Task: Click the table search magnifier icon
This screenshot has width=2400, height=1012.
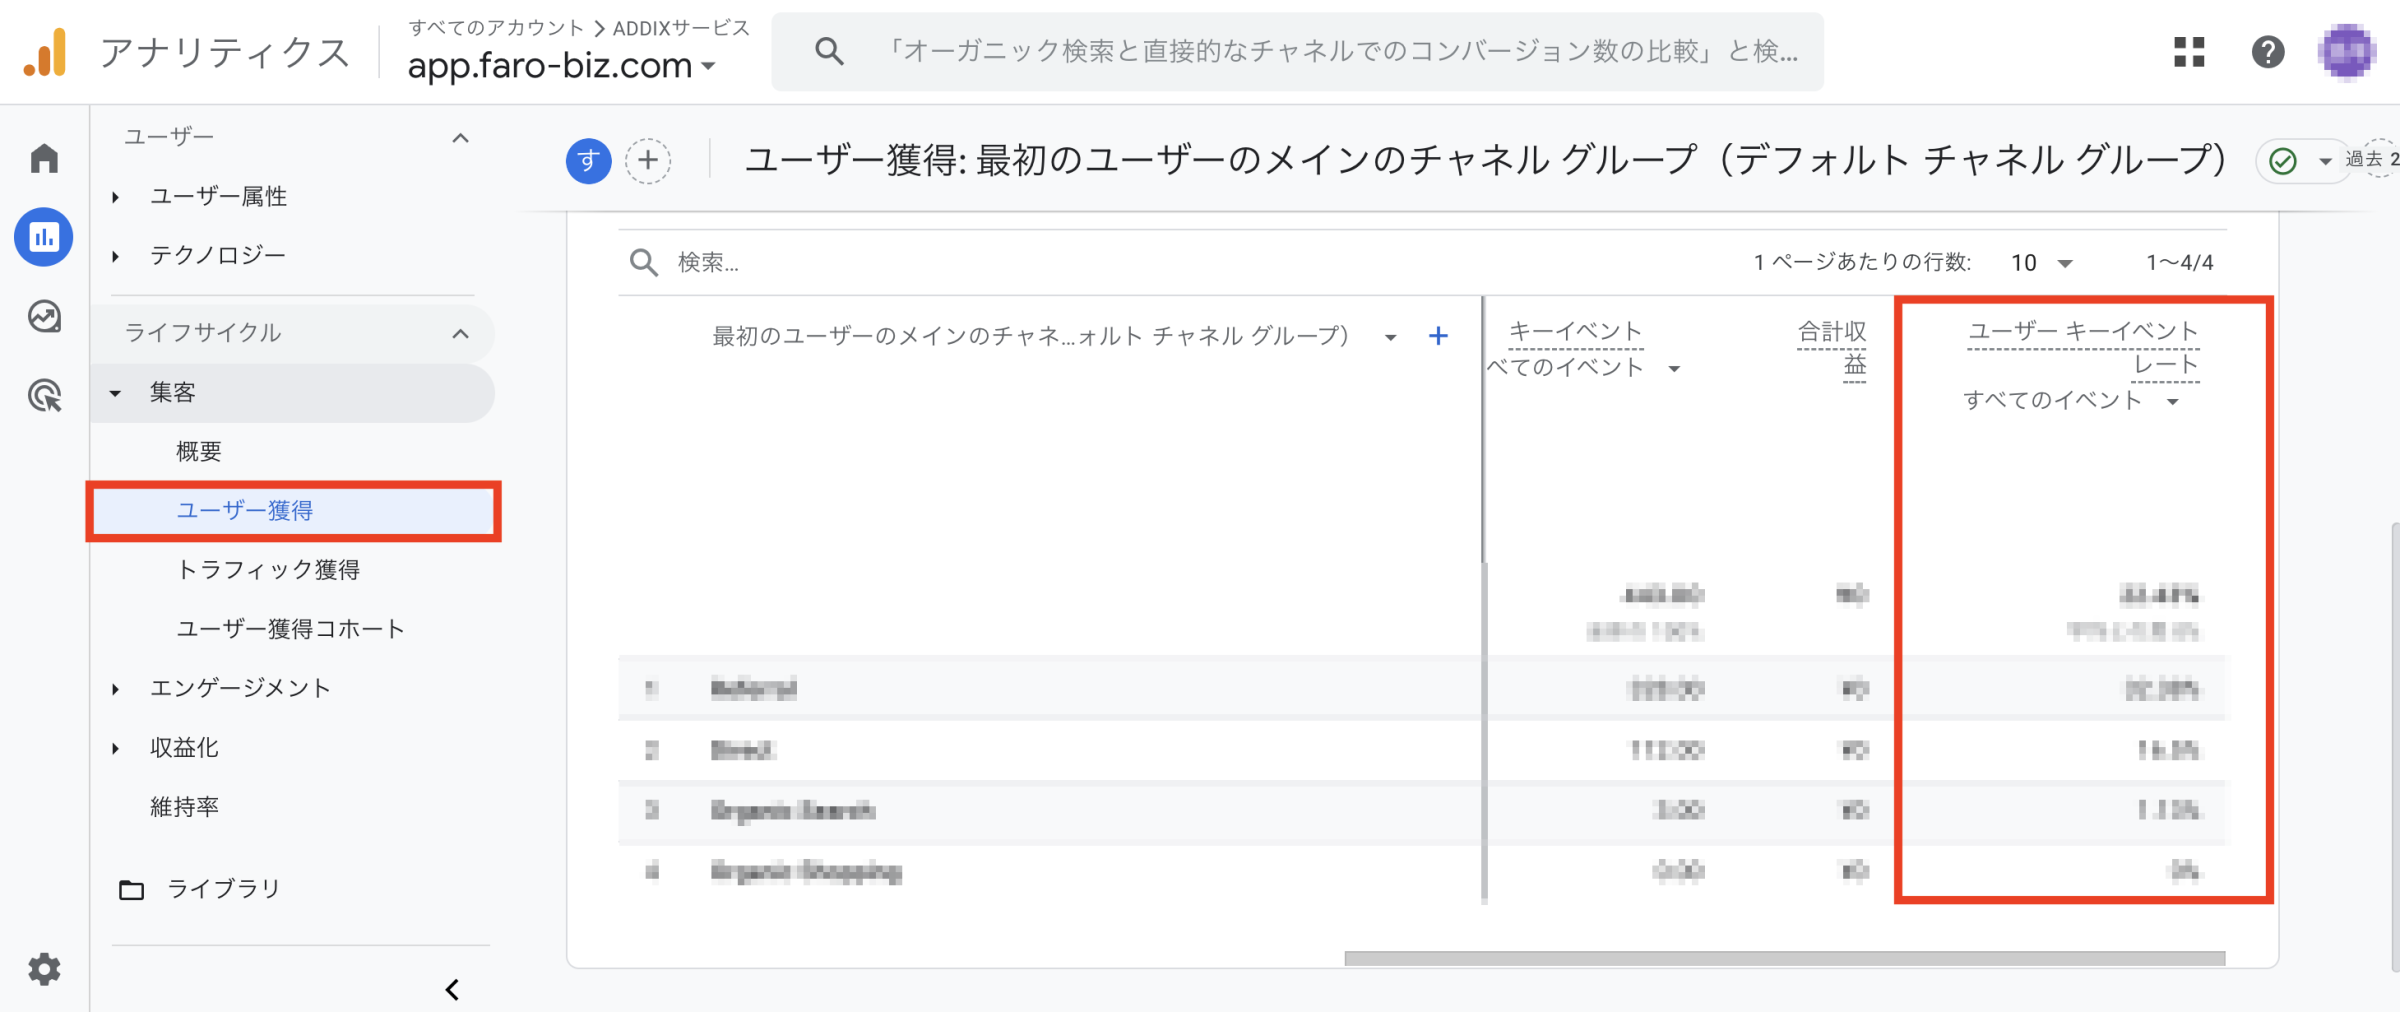Action: (643, 263)
